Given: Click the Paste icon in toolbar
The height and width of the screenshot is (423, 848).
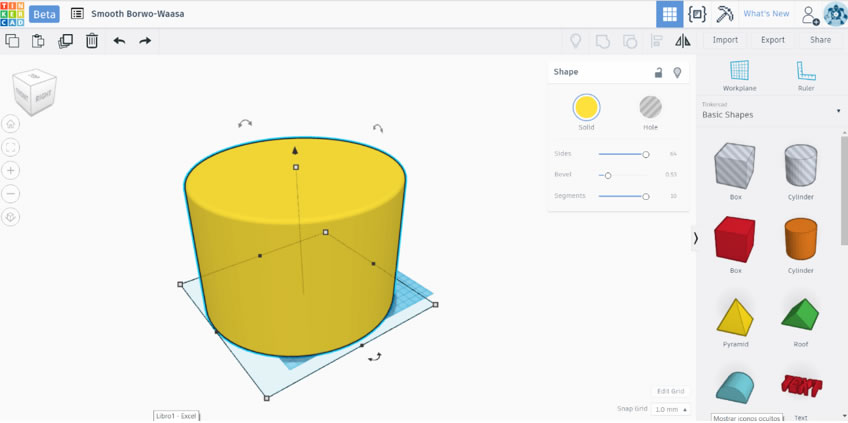Looking at the screenshot, I should click(38, 41).
